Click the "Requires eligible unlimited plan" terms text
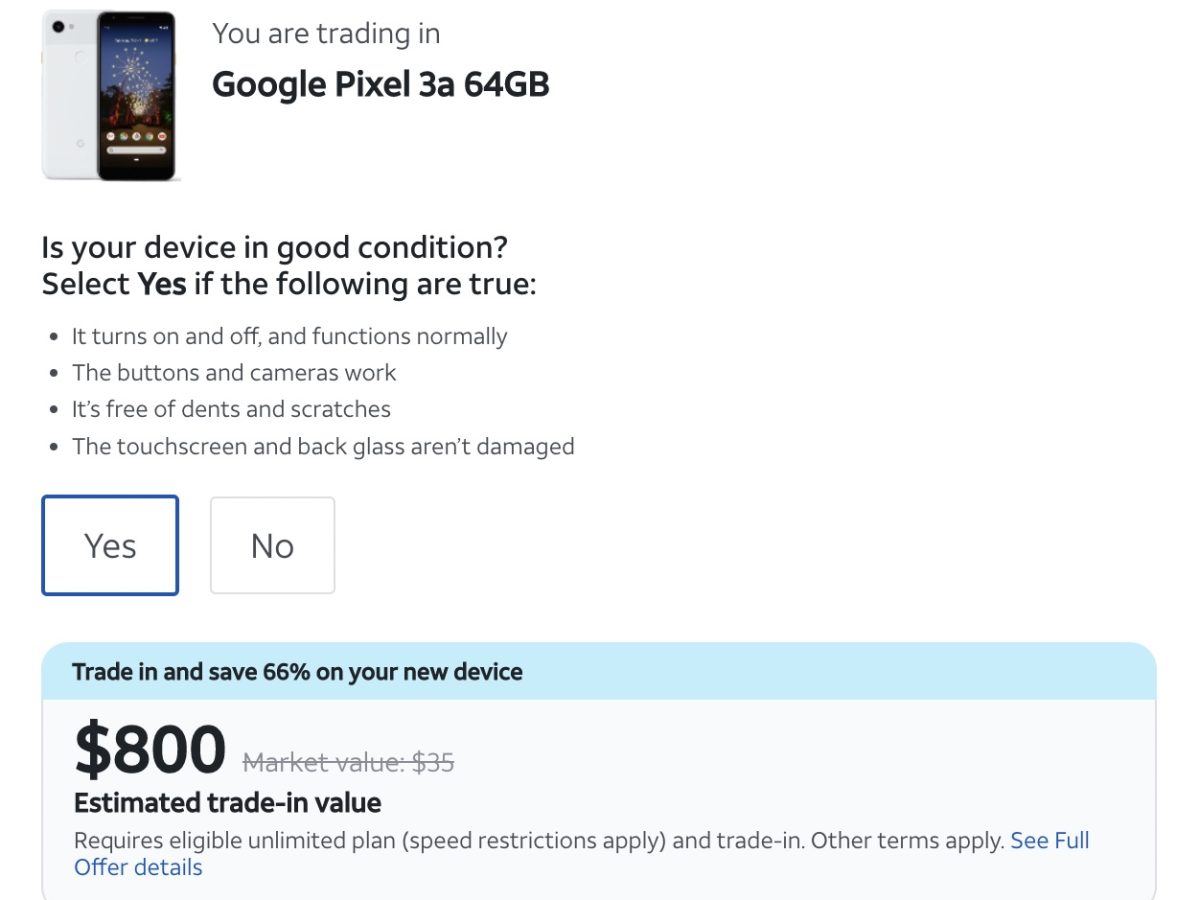This screenshot has height=900, width=1200. 370,841
